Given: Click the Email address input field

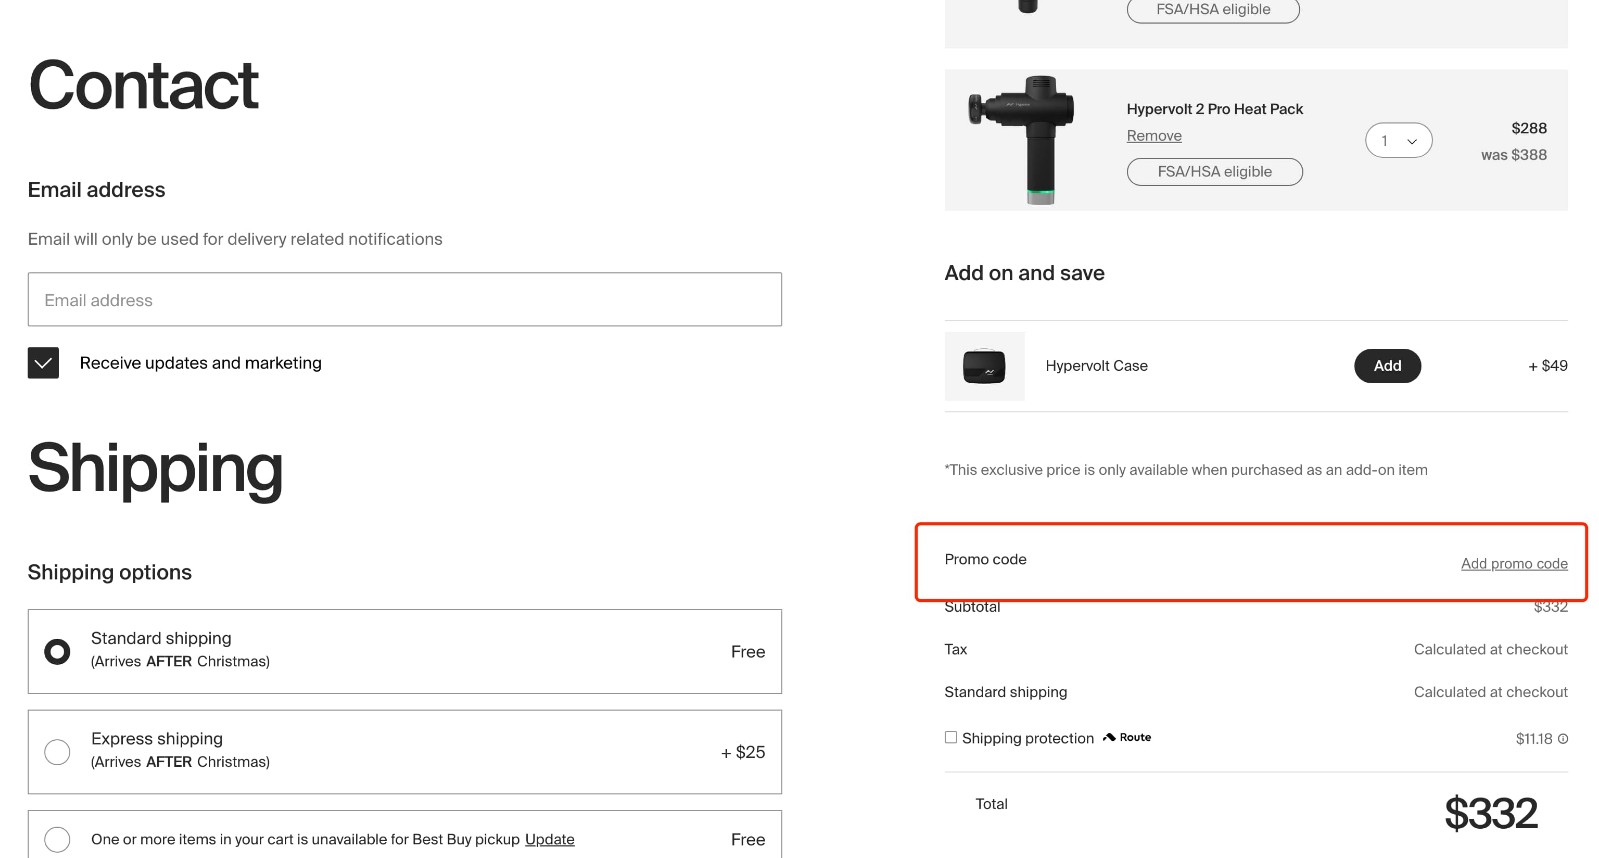Looking at the screenshot, I should click(404, 300).
